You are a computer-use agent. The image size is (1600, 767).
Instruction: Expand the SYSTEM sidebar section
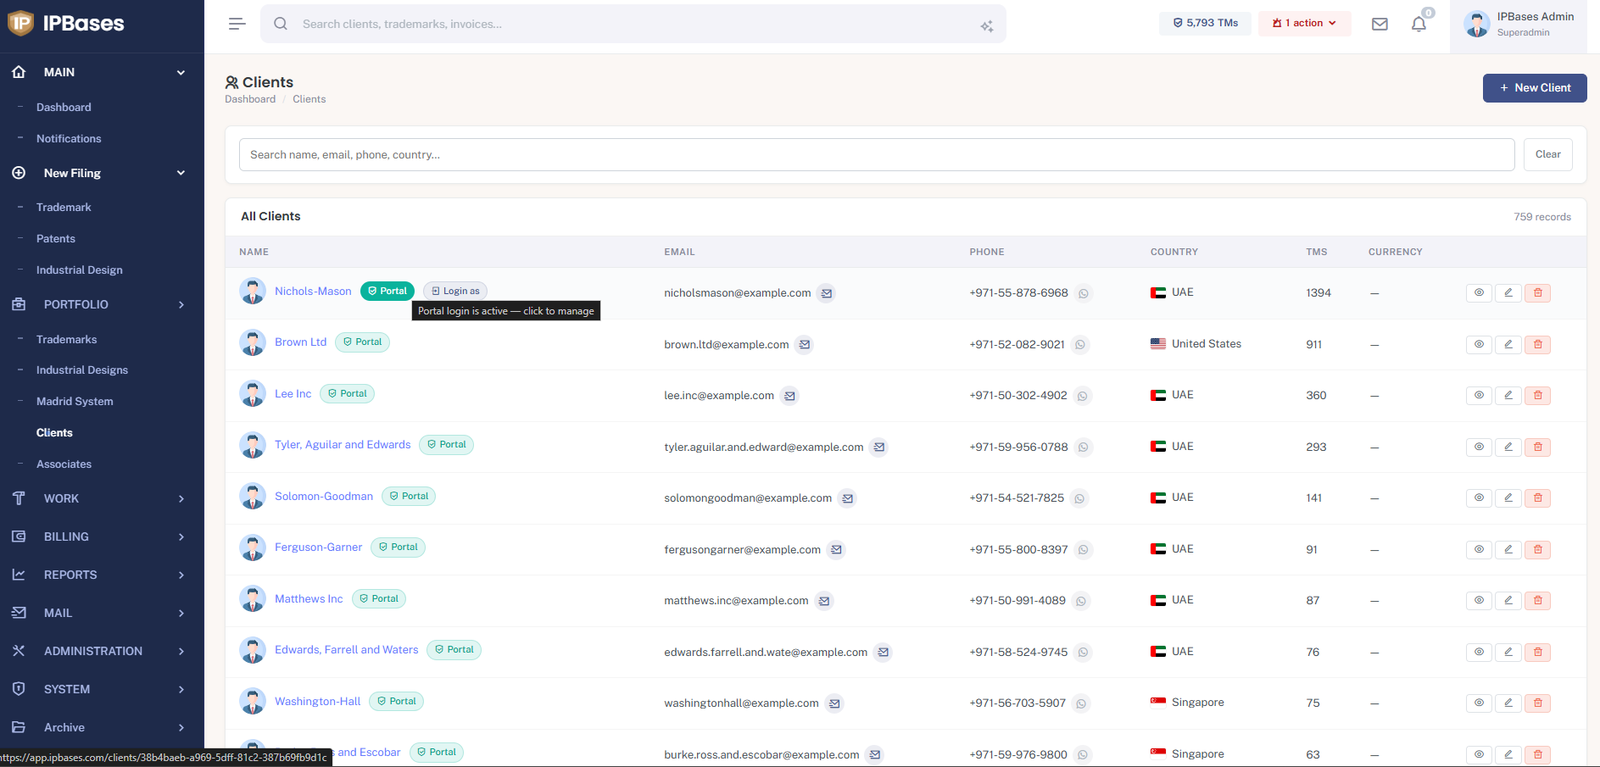pyautogui.click(x=102, y=689)
